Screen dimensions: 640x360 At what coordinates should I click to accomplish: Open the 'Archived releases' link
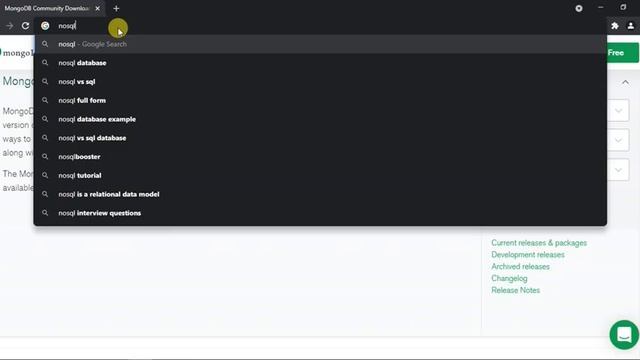point(520,267)
